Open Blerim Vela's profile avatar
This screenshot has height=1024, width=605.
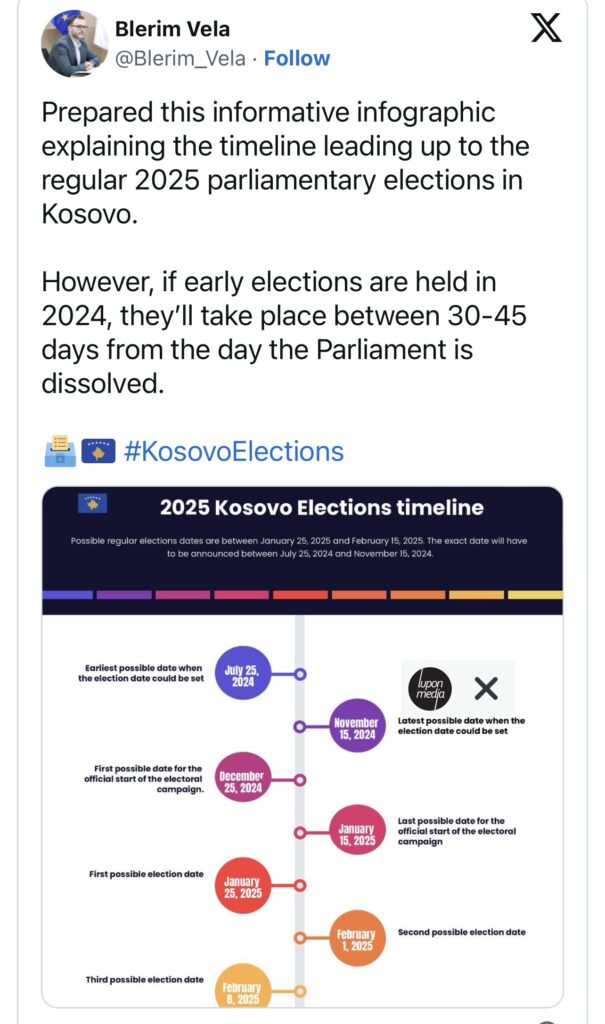[x=74, y=43]
